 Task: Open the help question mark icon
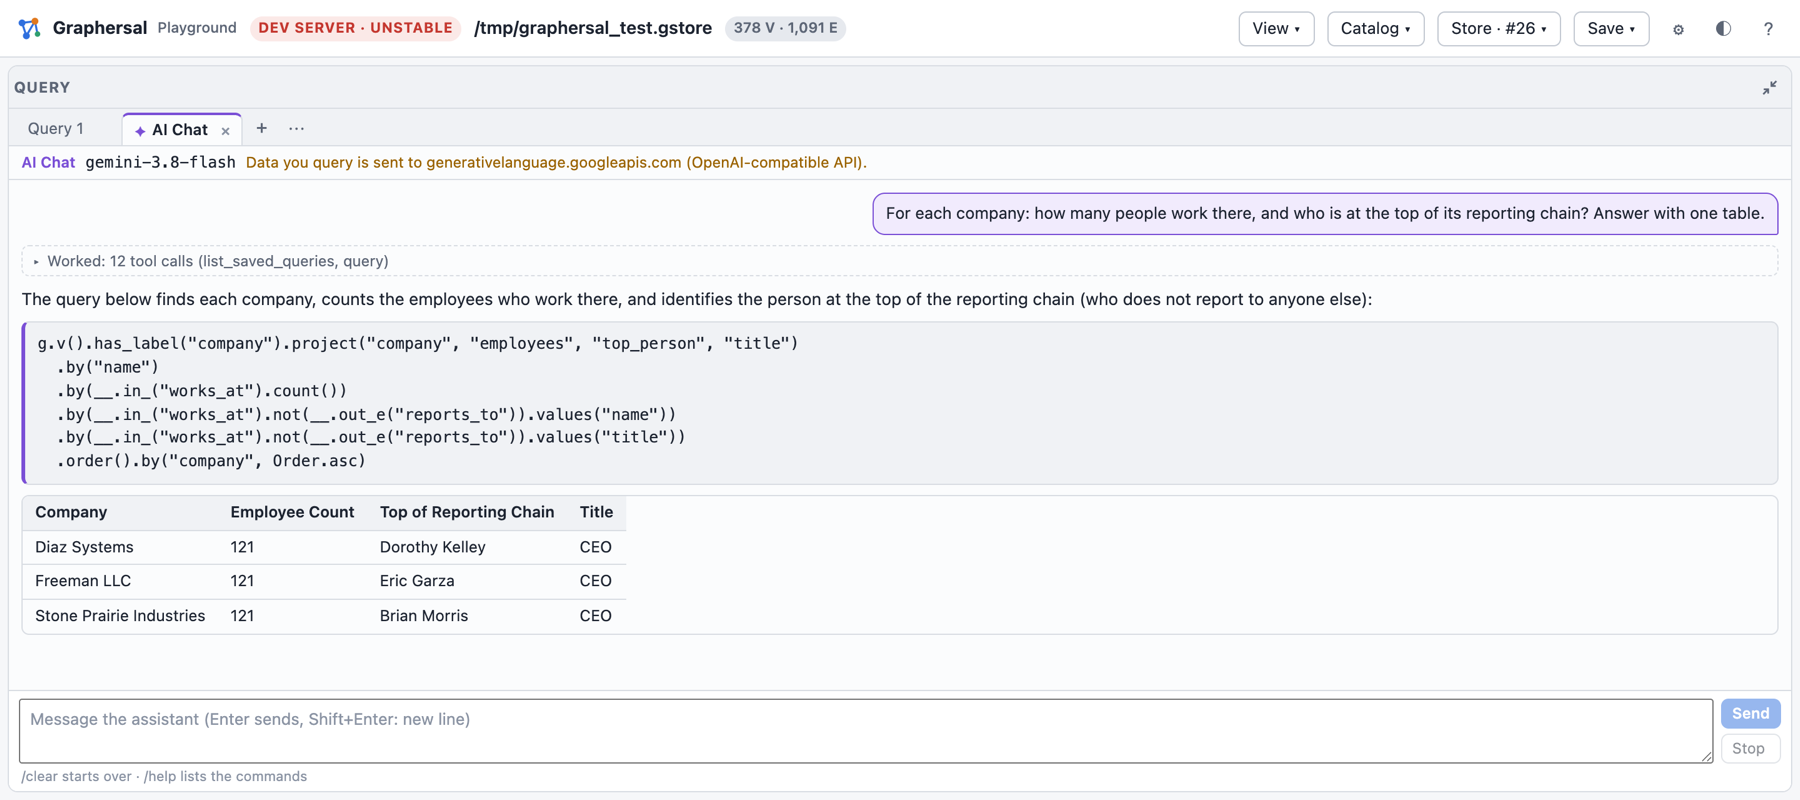[x=1768, y=29]
